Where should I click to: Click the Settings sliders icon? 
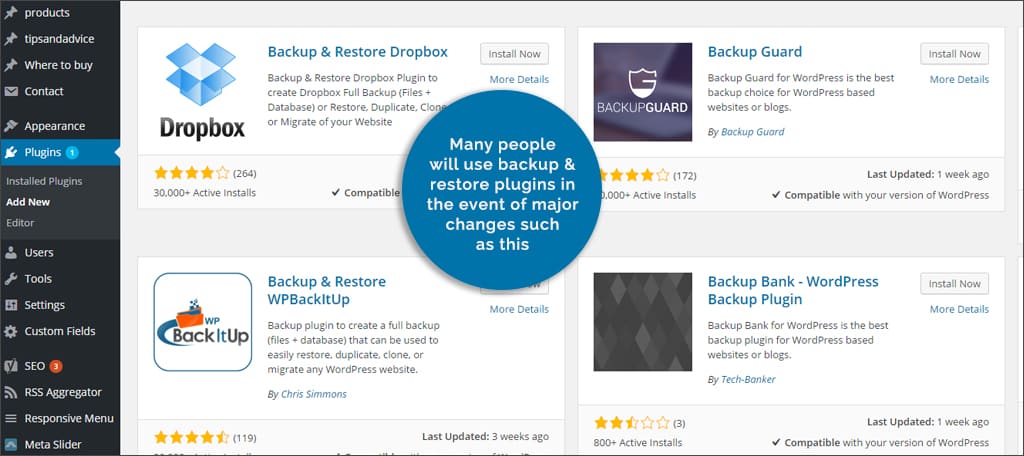(x=11, y=305)
